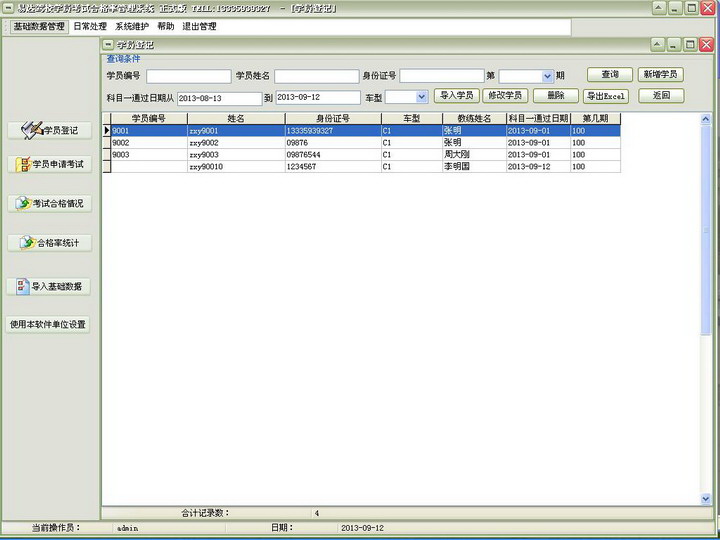Open 学员申请考试 sidebar button
Viewport: 720px width, 540px height.
click(x=50, y=164)
